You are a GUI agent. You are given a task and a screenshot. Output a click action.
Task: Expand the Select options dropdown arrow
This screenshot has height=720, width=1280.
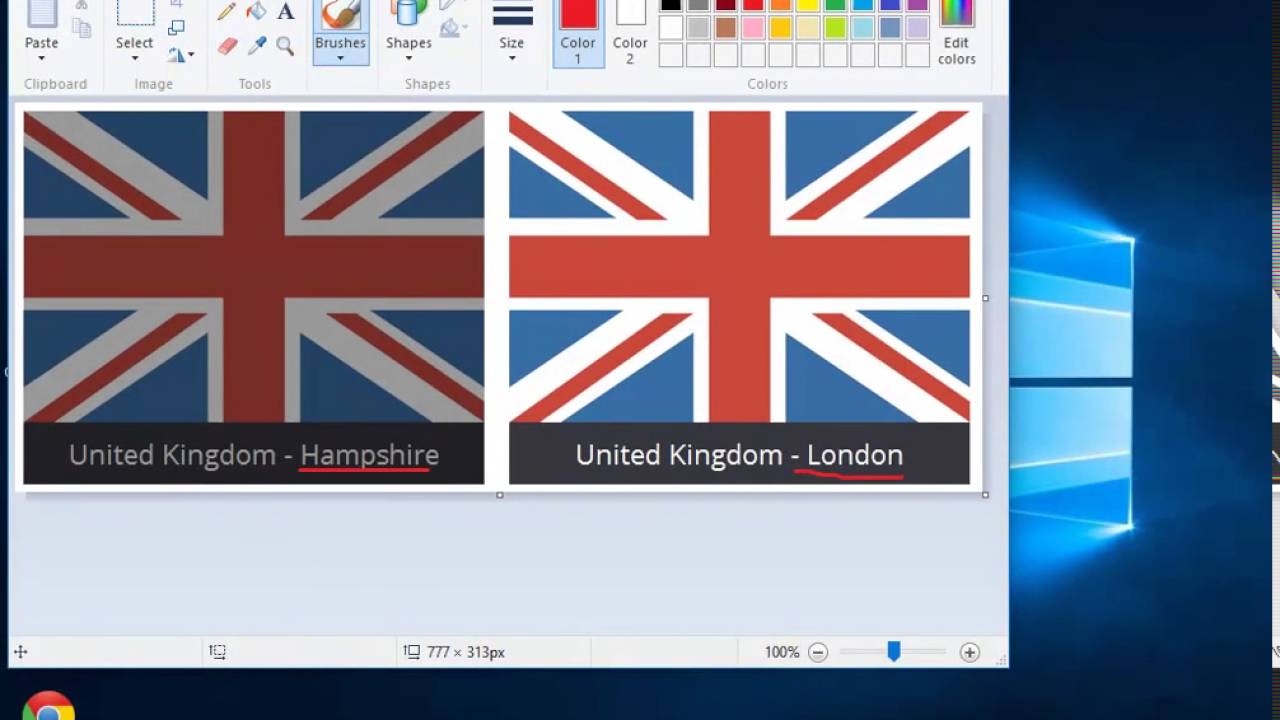coord(134,58)
